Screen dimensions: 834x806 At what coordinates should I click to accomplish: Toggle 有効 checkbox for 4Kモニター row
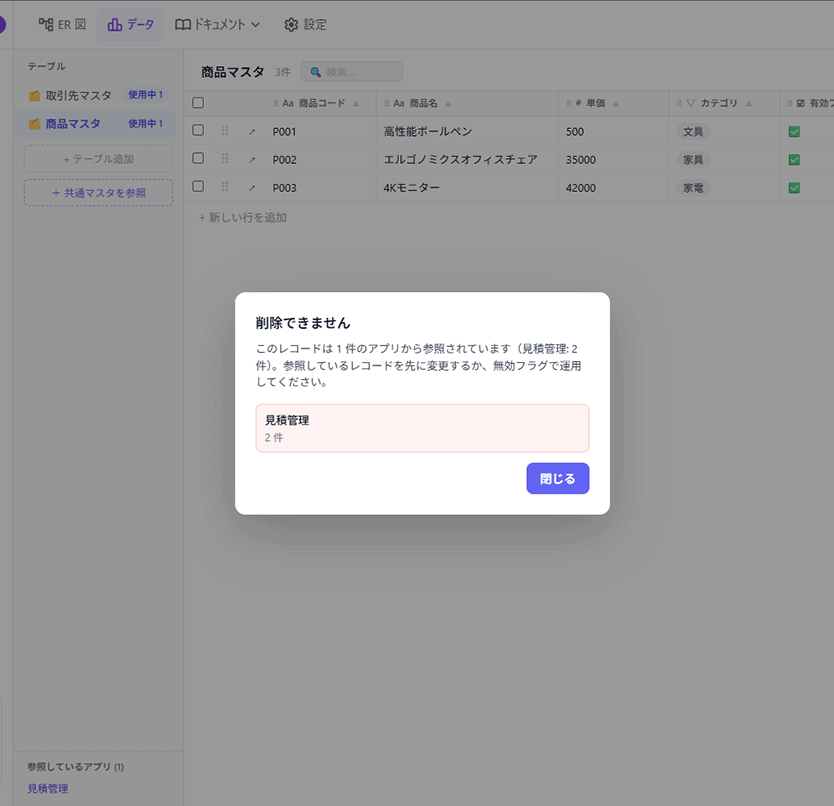coord(794,188)
